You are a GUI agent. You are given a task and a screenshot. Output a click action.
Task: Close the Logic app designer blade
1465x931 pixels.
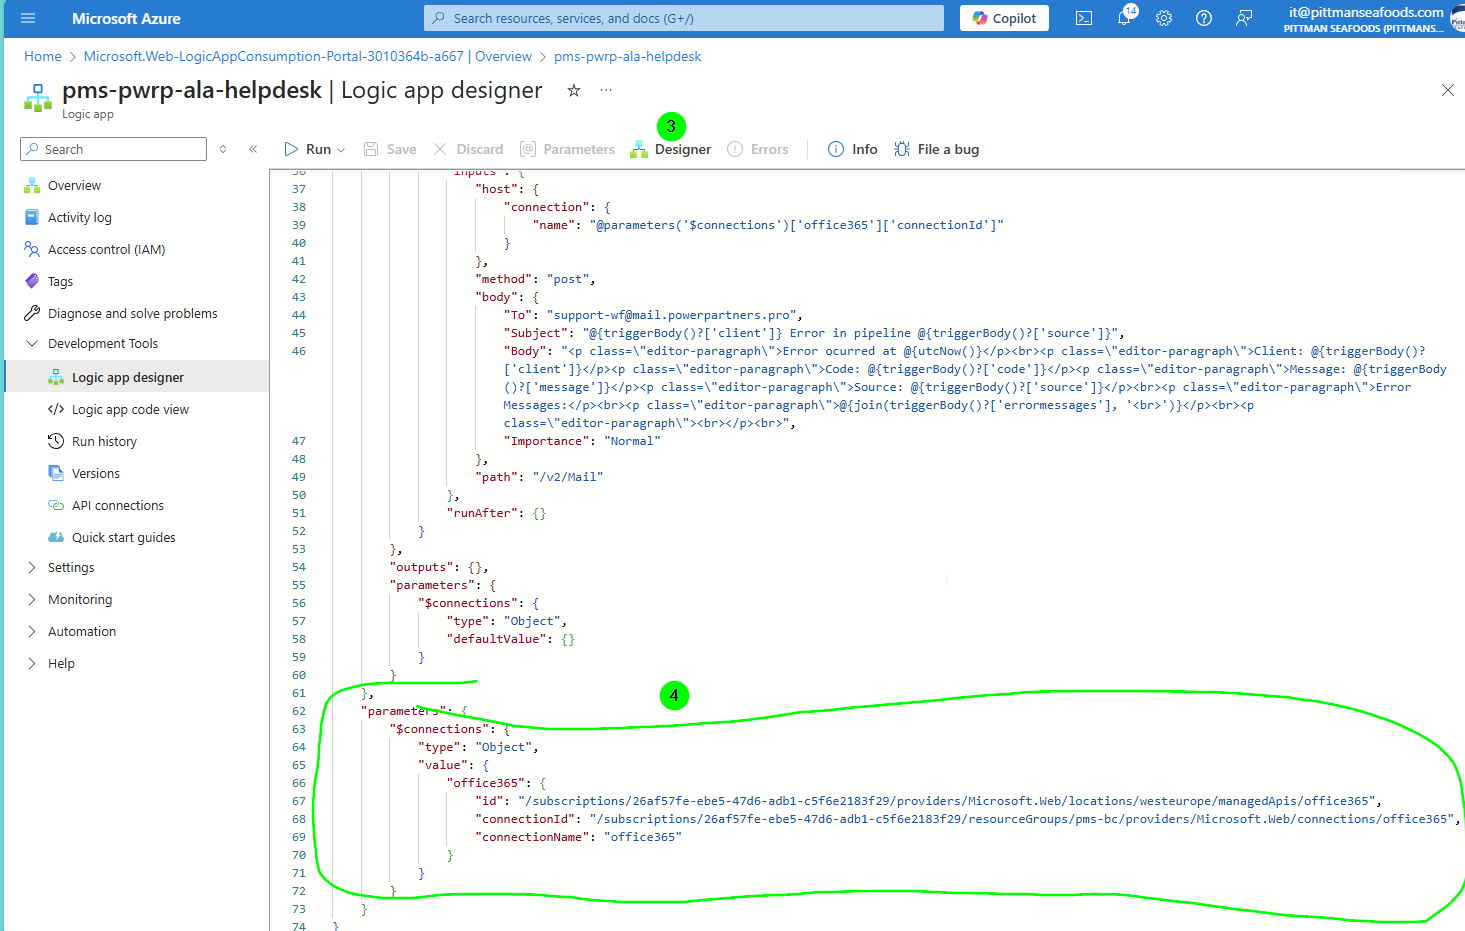(x=1447, y=90)
